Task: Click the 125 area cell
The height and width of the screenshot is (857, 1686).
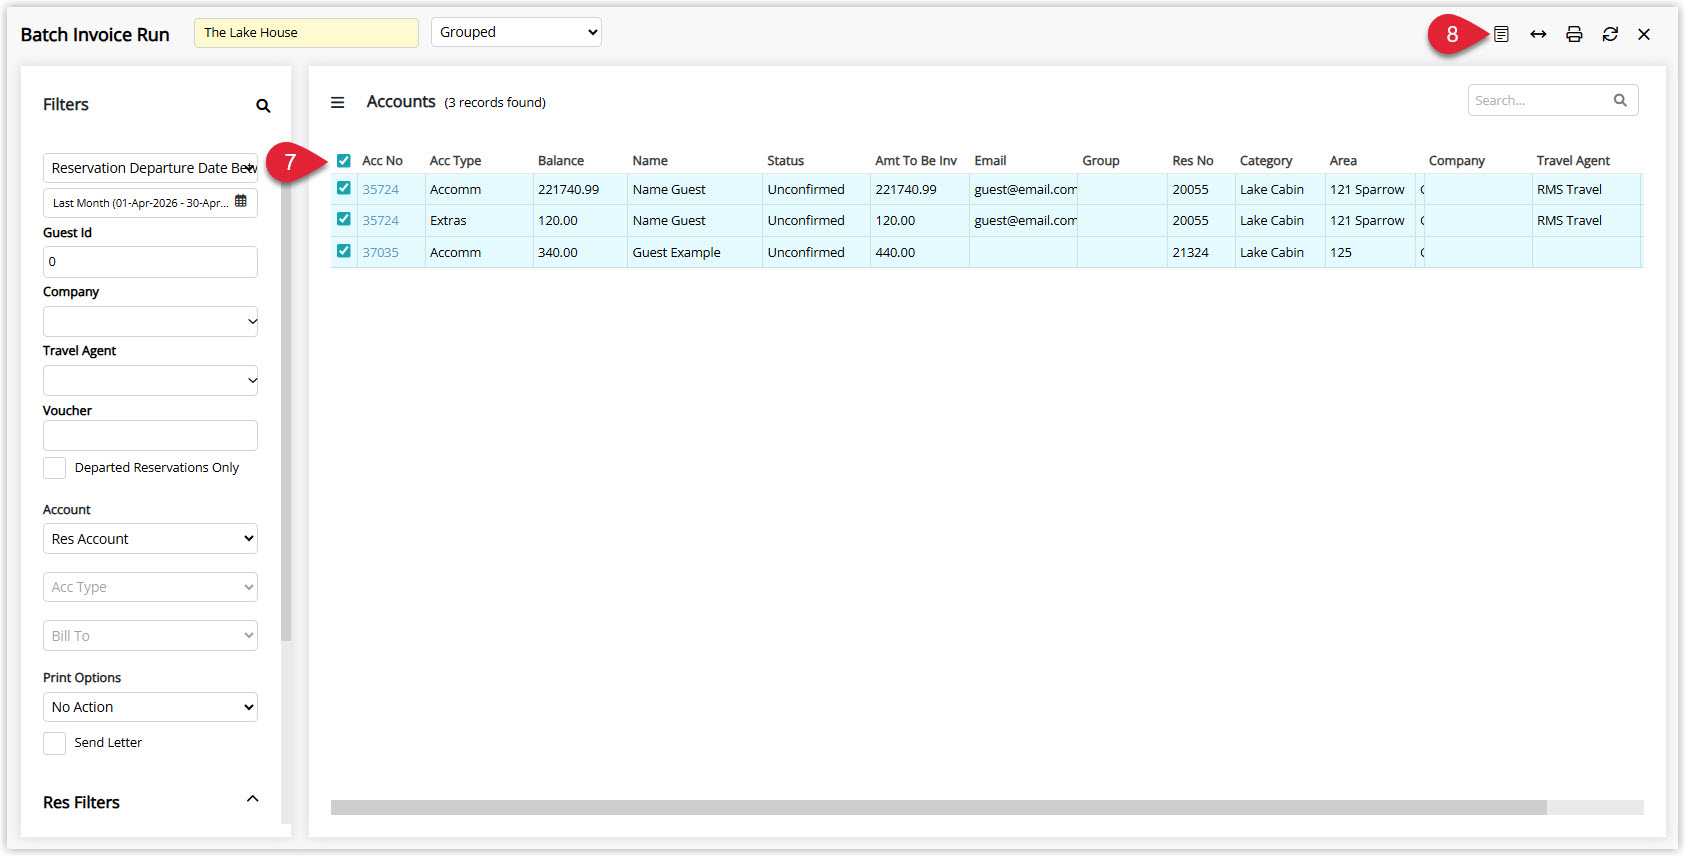Action: (x=1370, y=252)
